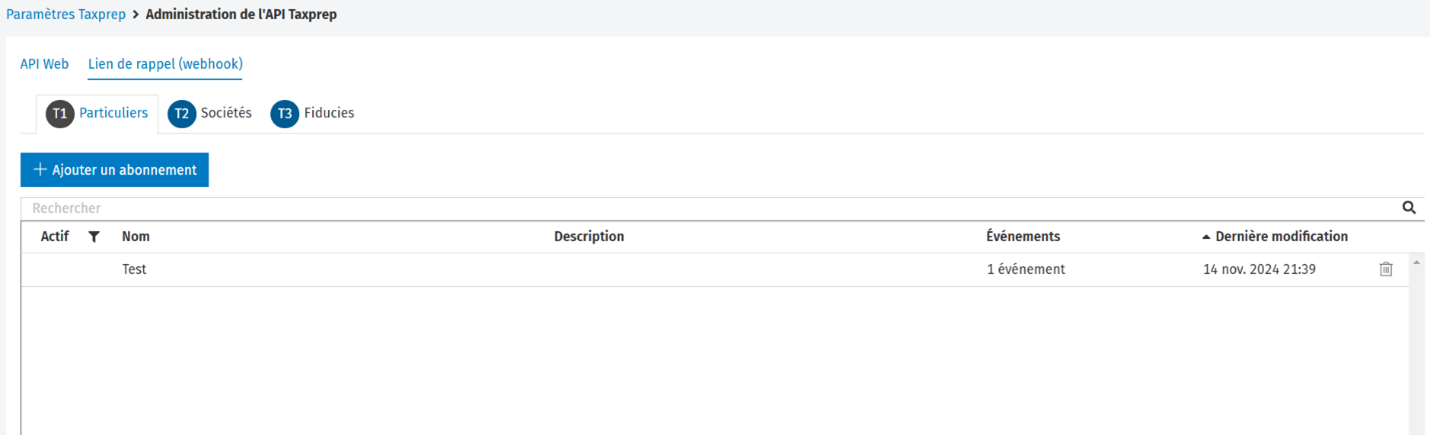Switch to the T2 Sociétés tab
This screenshot has width=1430, height=435.
(x=210, y=114)
